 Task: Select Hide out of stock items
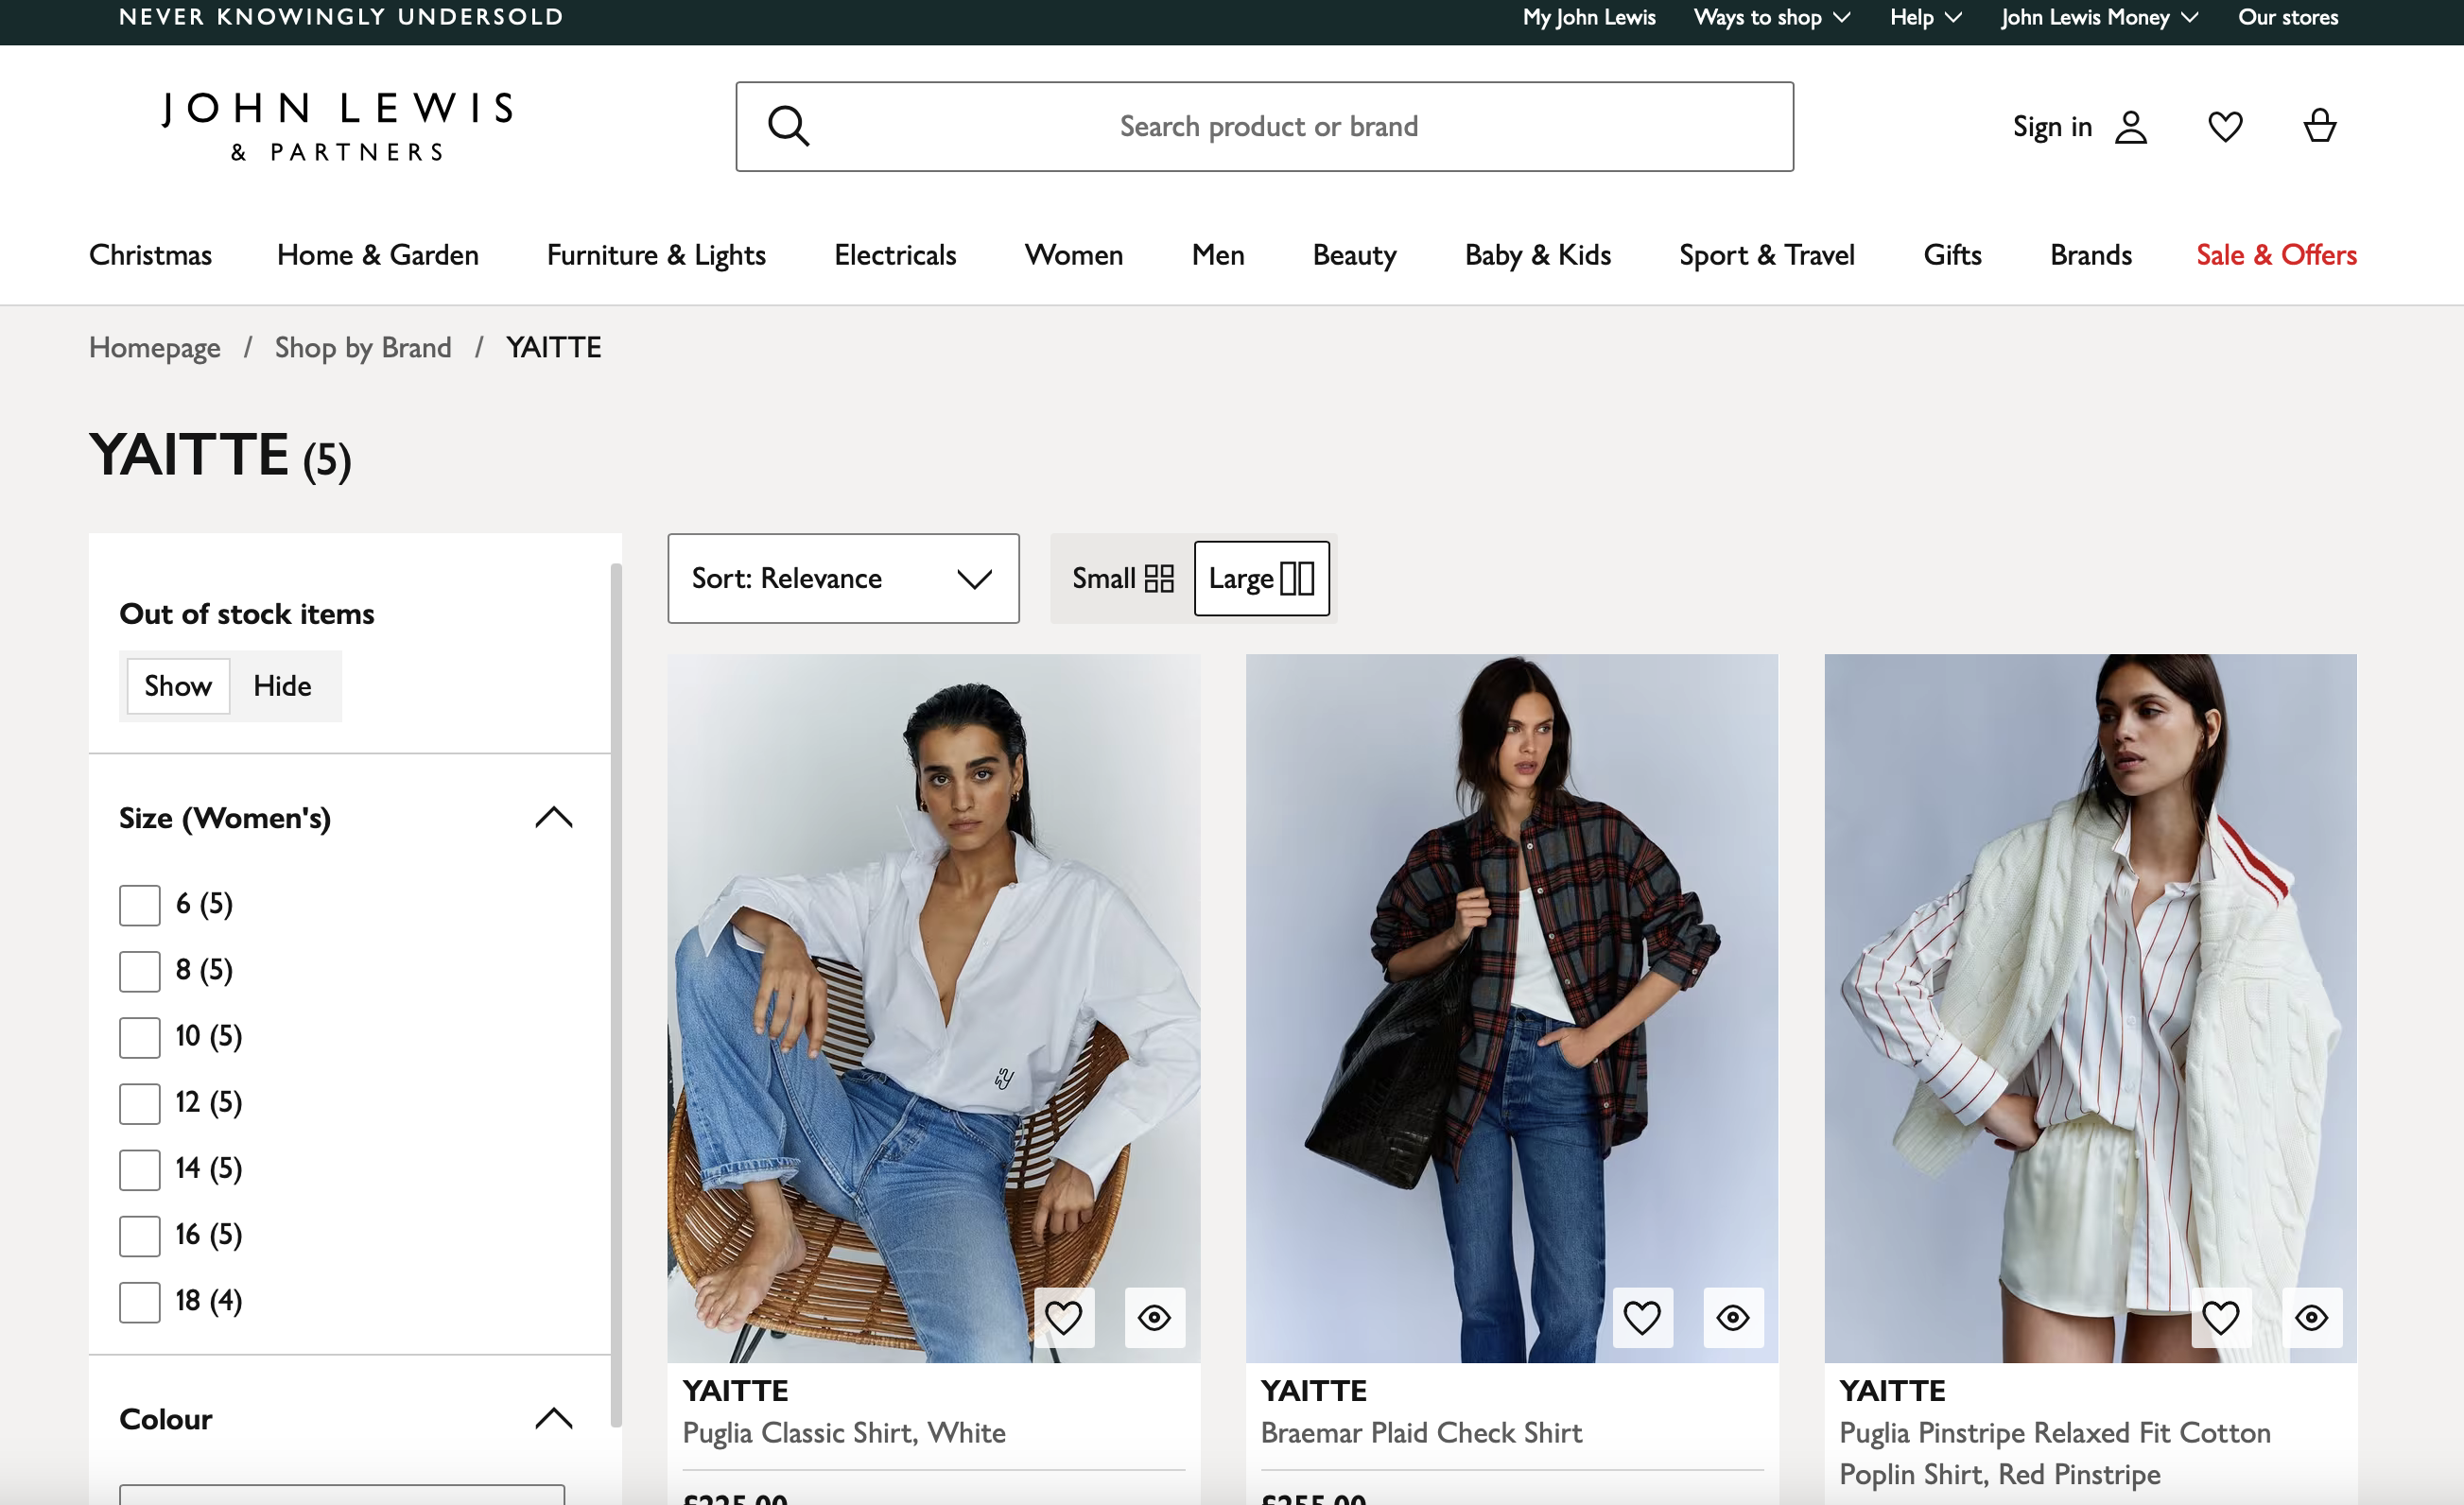pos(282,686)
